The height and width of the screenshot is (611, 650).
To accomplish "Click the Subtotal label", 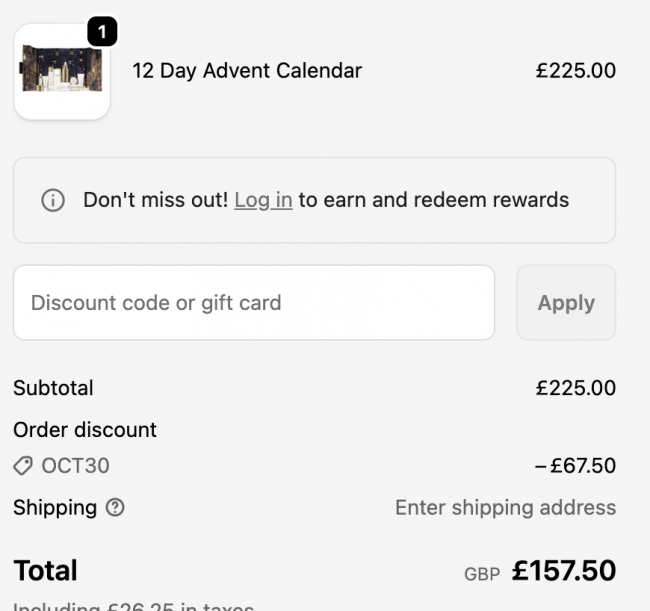I will pos(53,388).
